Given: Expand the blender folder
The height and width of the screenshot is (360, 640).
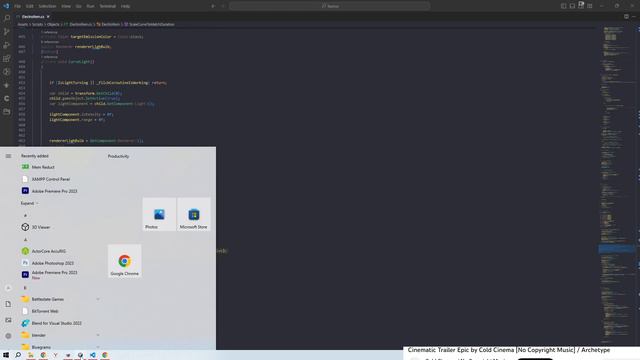Looking at the screenshot, I should tap(60, 335).
